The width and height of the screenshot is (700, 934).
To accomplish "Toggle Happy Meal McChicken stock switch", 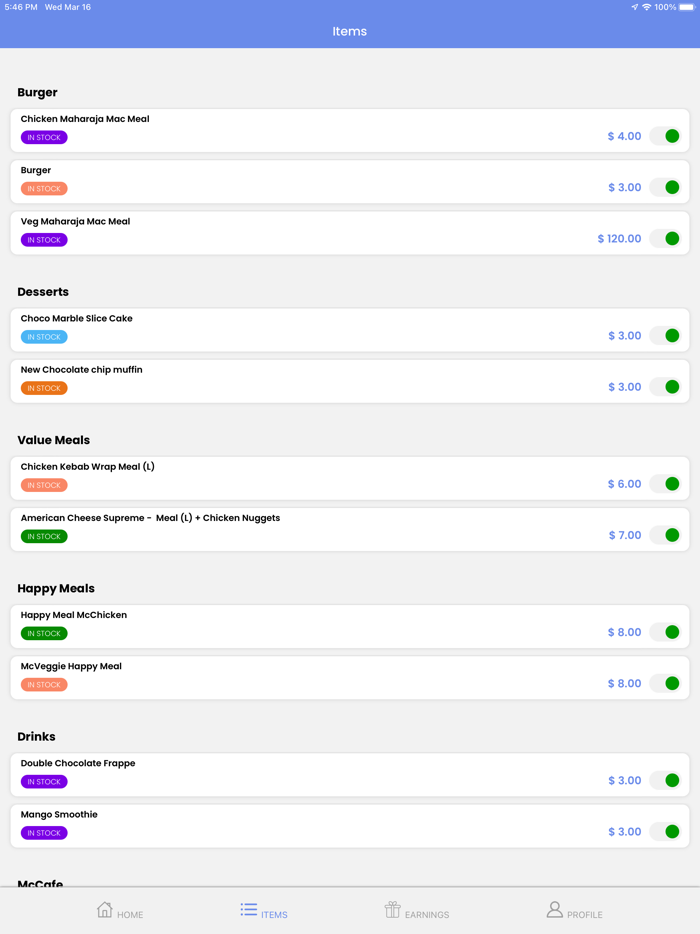I will (665, 632).
